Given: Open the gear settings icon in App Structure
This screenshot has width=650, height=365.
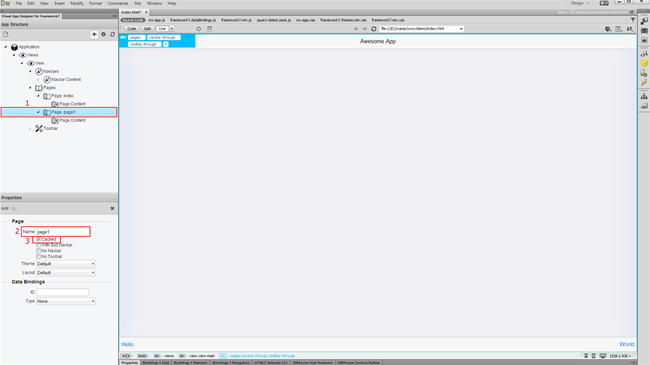Looking at the screenshot, I should tap(103, 34).
